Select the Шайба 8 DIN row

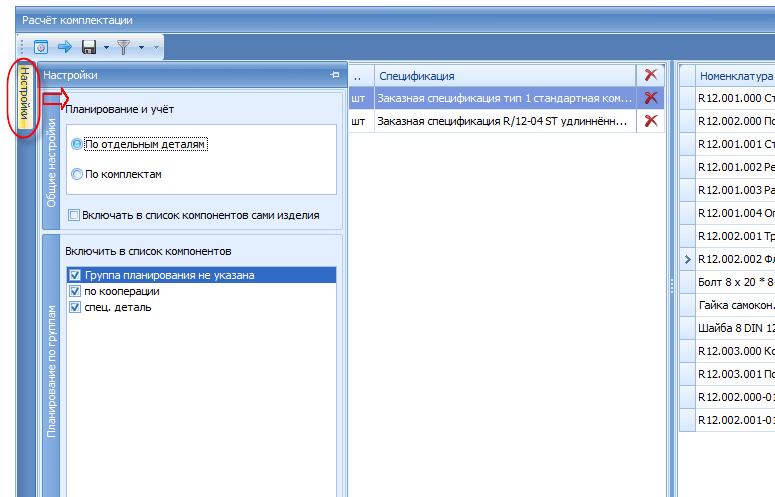point(735,328)
